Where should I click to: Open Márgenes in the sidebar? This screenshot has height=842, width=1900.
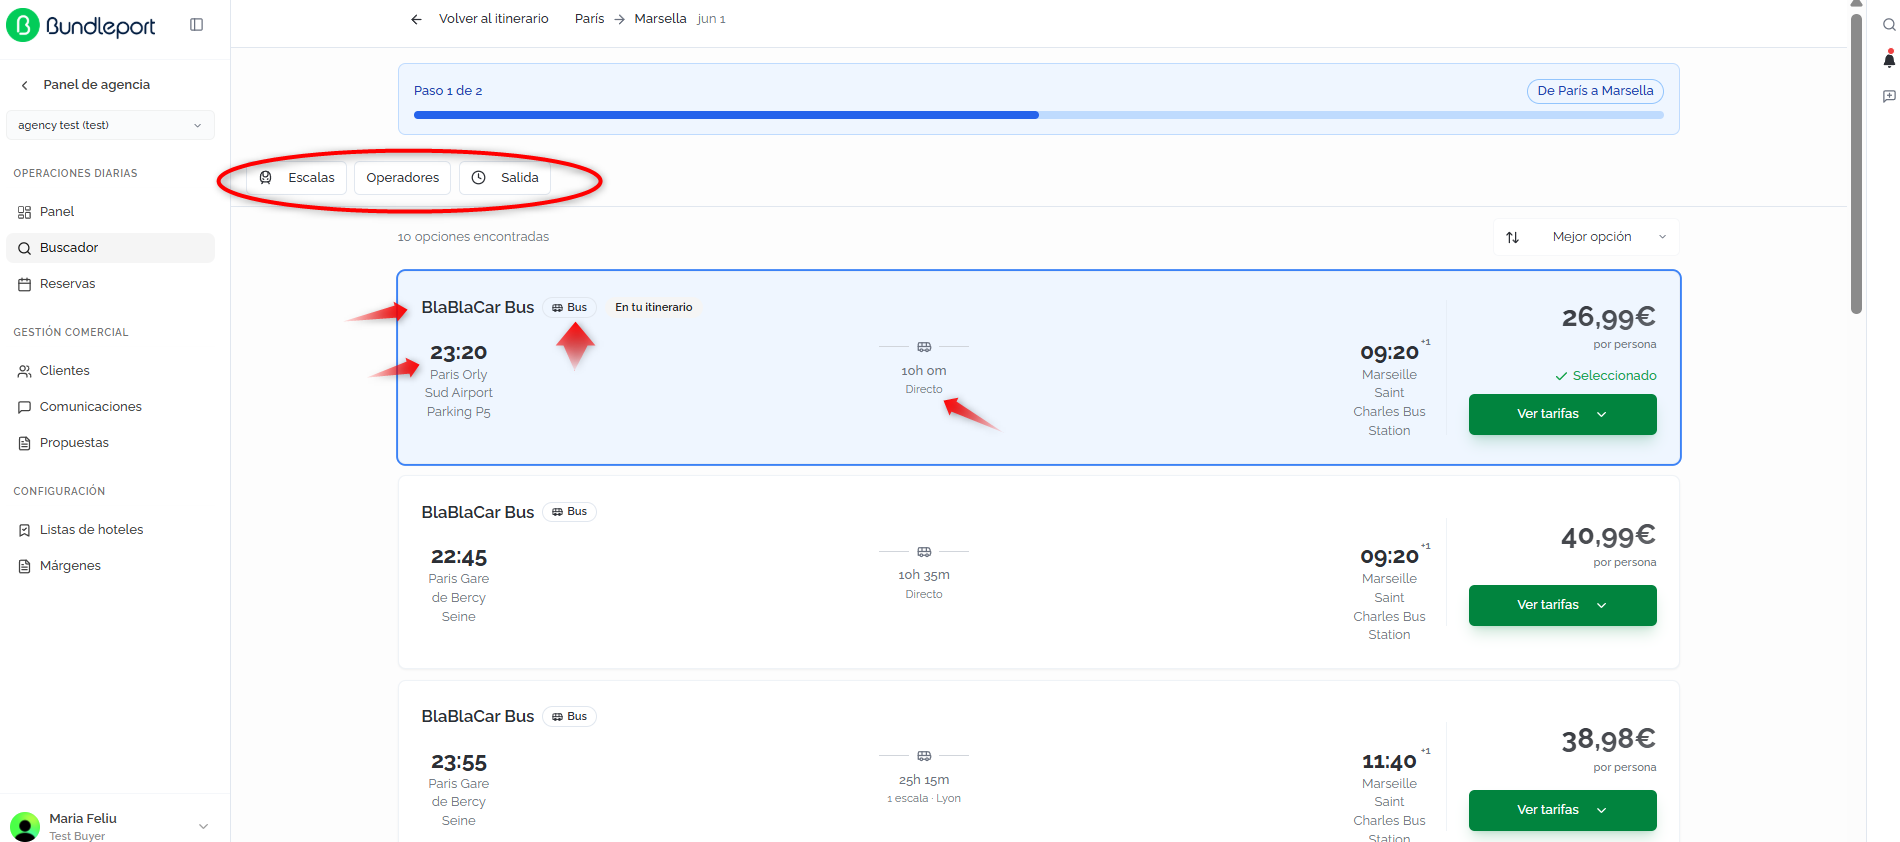point(110,566)
